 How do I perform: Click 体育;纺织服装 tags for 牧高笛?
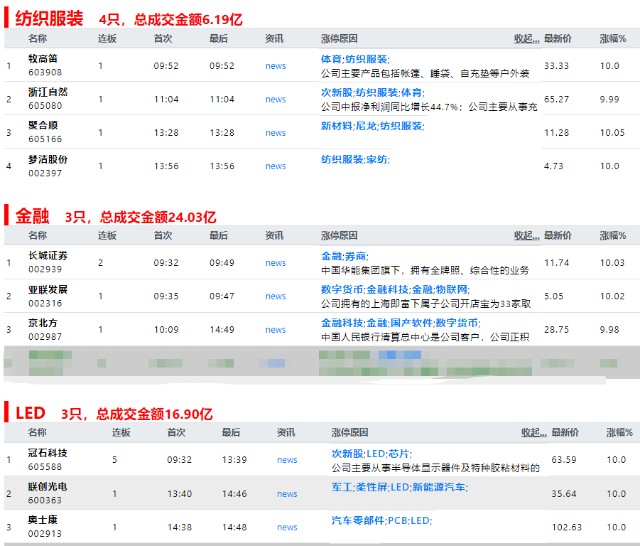(x=355, y=59)
